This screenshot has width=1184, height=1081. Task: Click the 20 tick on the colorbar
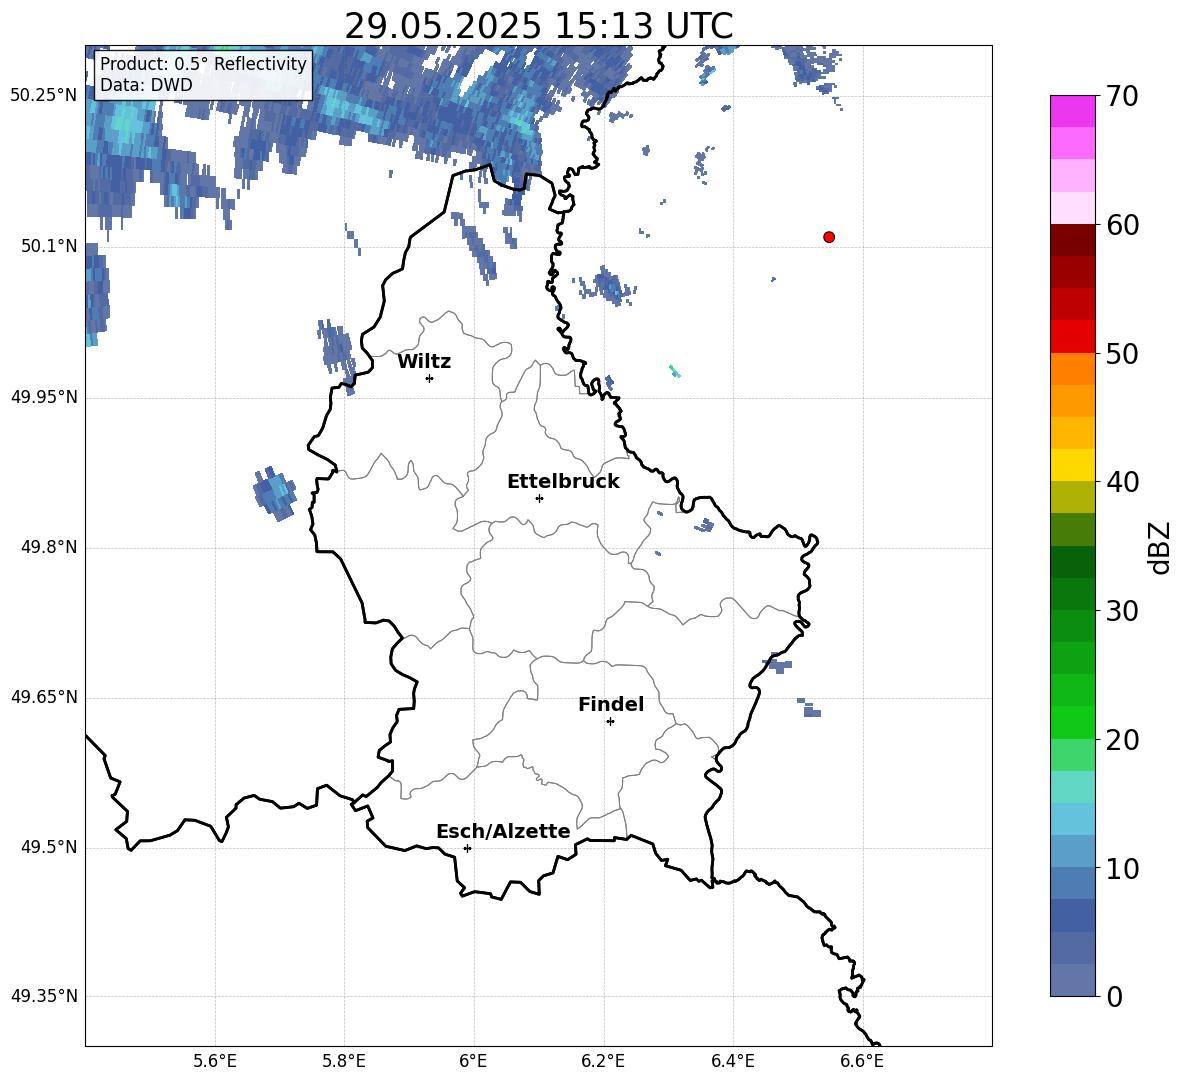click(1122, 739)
